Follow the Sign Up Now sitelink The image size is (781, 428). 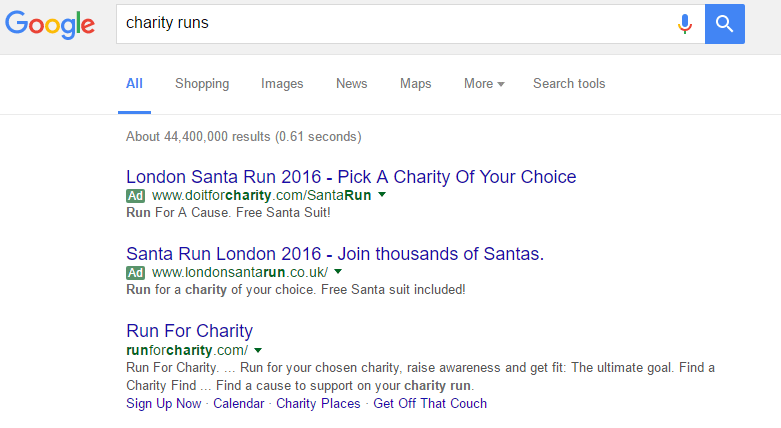tap(163, 404)
